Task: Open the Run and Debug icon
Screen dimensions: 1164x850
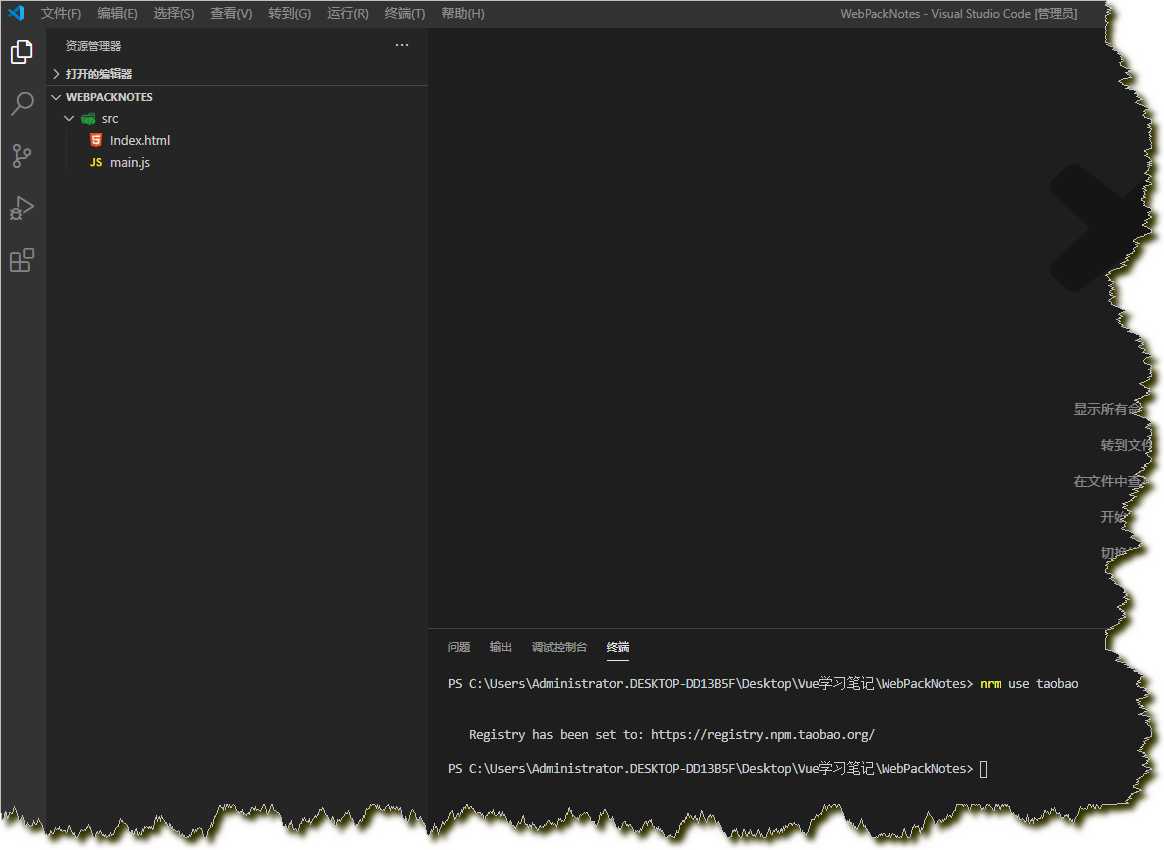Action: (22, 208)
